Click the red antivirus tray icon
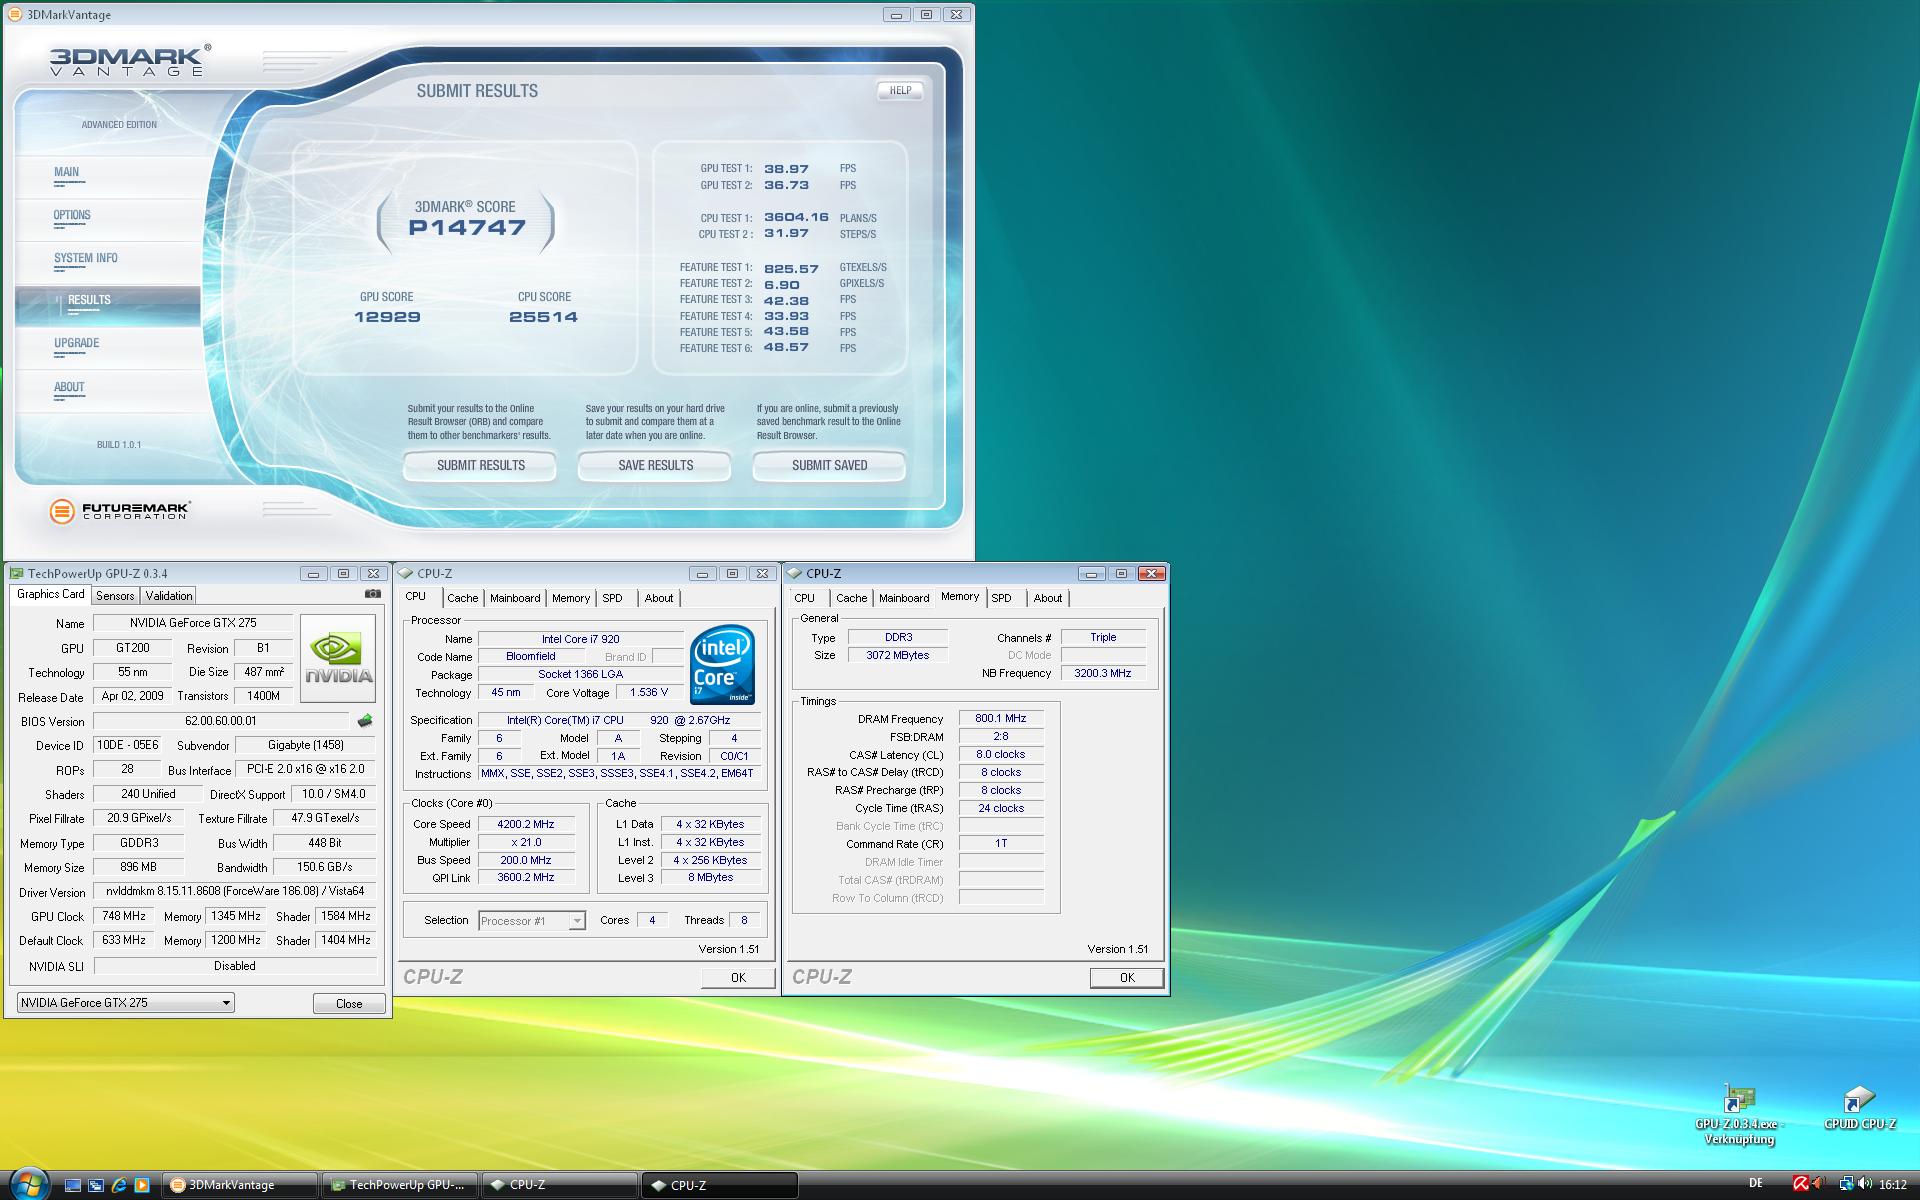Screen dimensions: 1920x1200 tap(1801, 1184)
